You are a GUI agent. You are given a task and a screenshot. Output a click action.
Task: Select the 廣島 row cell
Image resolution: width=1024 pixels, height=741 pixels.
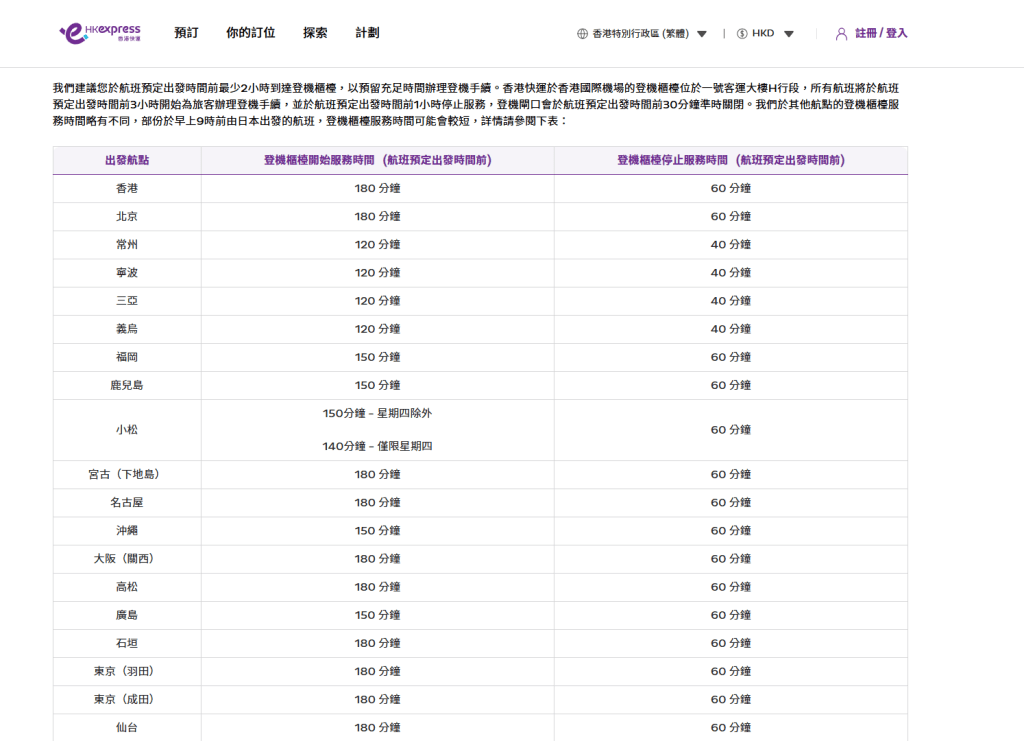127,614
